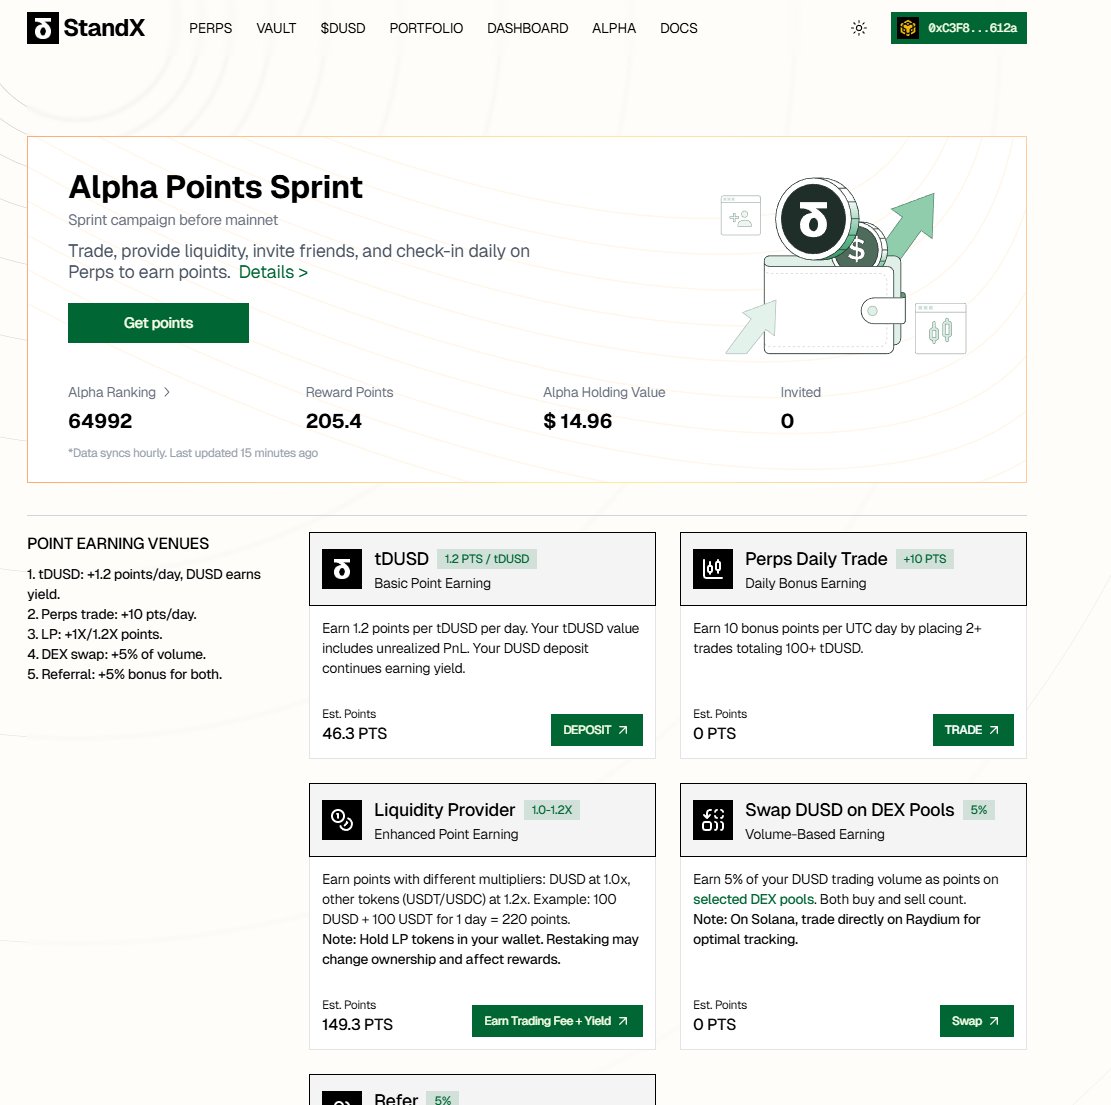Open the PORTFOLIO nav item
Viewport: 1111px width, 1105px height.
point(426,28)
